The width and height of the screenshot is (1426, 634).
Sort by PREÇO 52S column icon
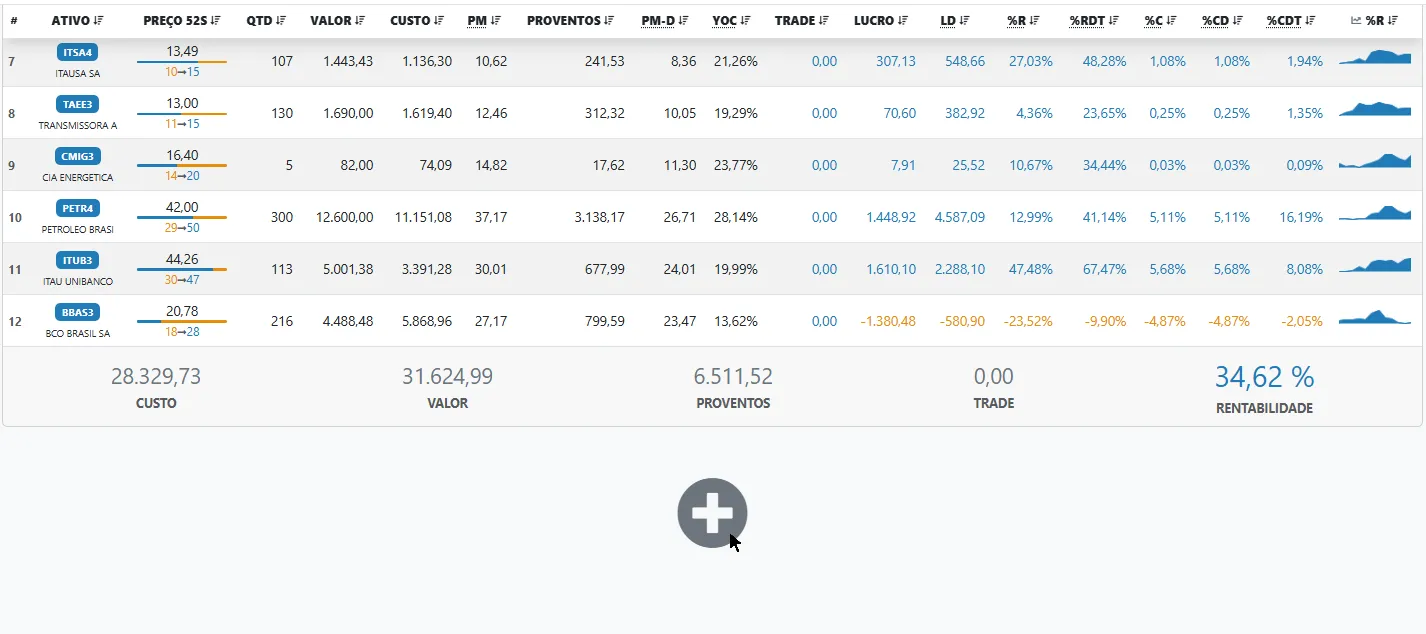215,20
